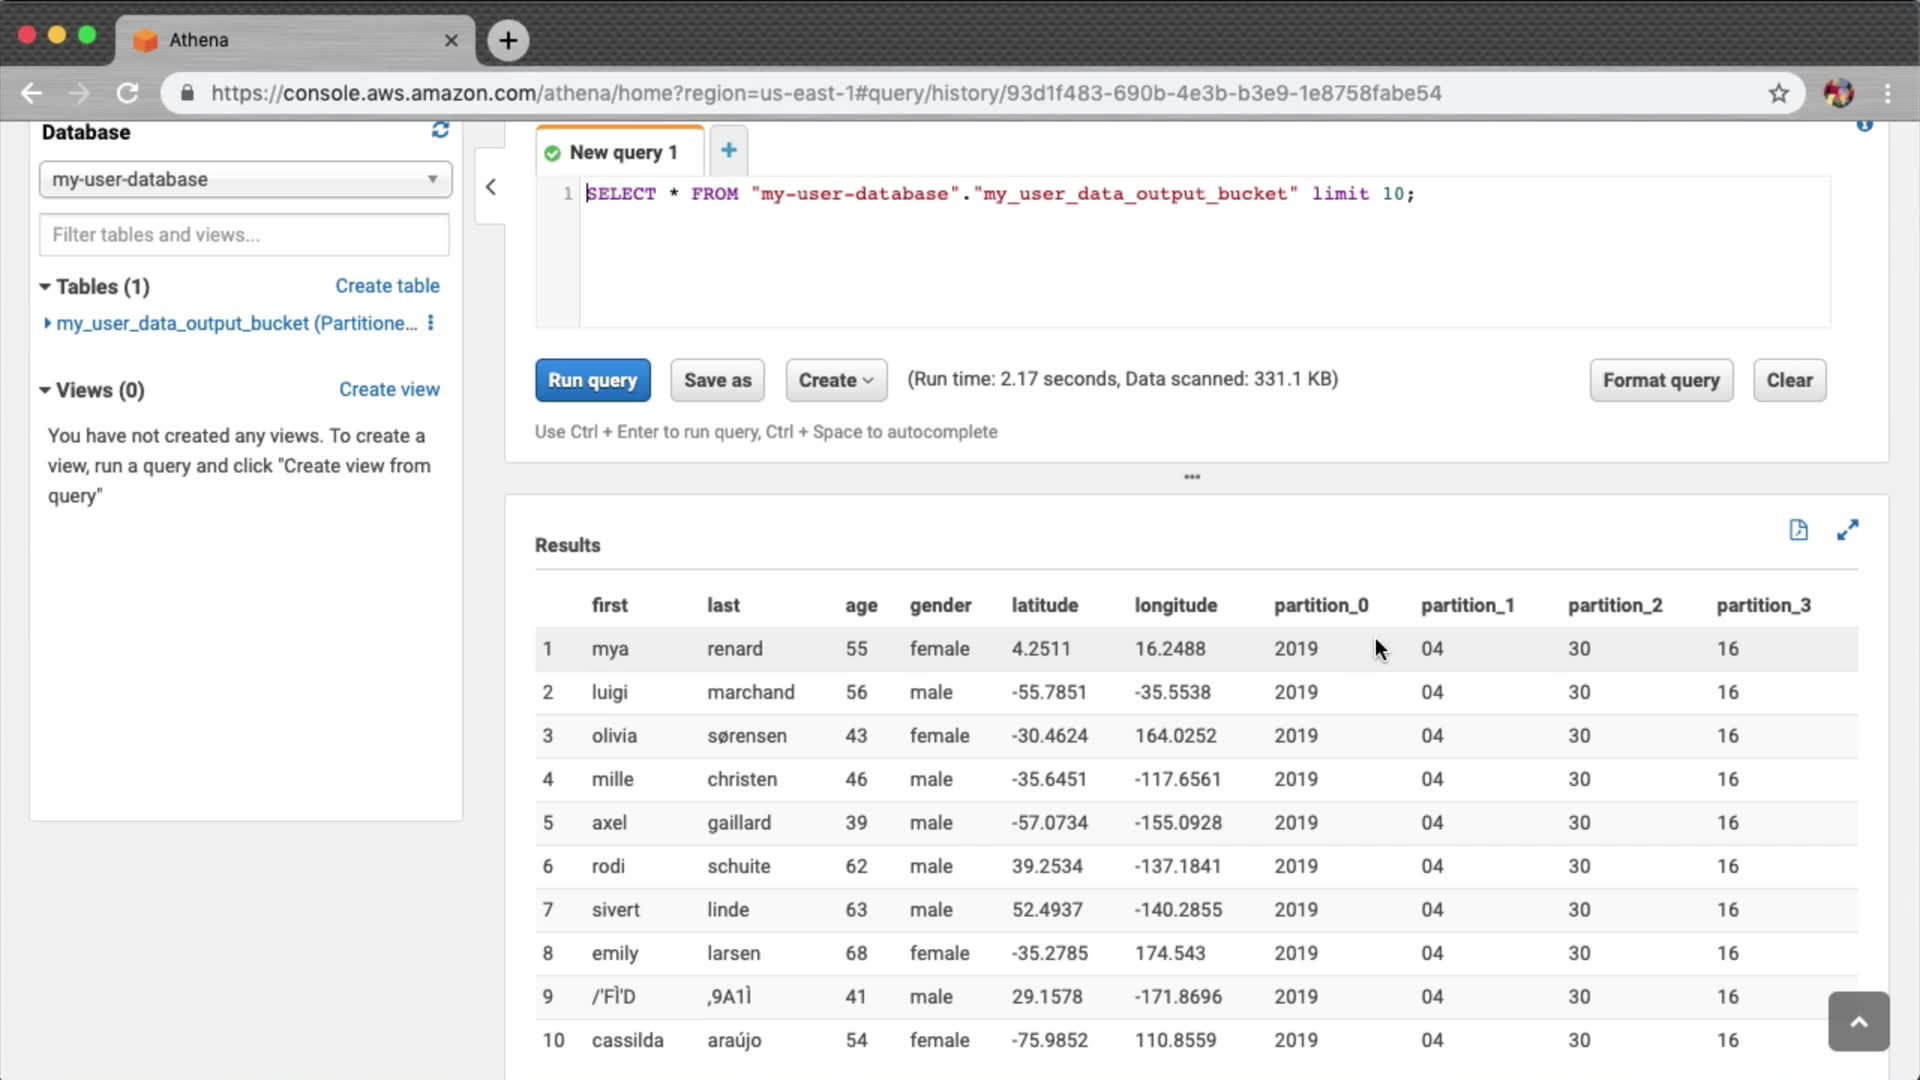Screen dimensions: 1920x1080
Task: Open the Create dropdown button
Action: tap(836, 380)
